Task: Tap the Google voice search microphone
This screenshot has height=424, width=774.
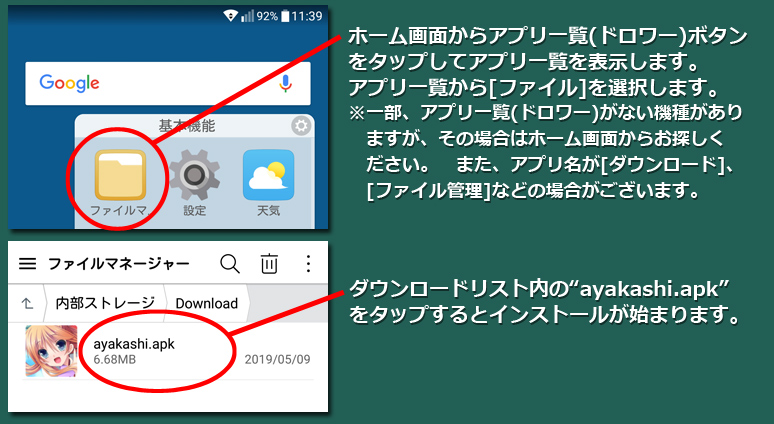Action: 285,84
